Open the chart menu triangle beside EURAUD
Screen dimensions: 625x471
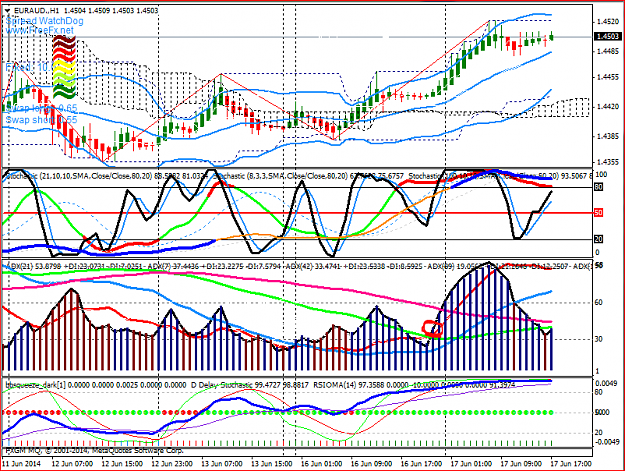(8, 11)
